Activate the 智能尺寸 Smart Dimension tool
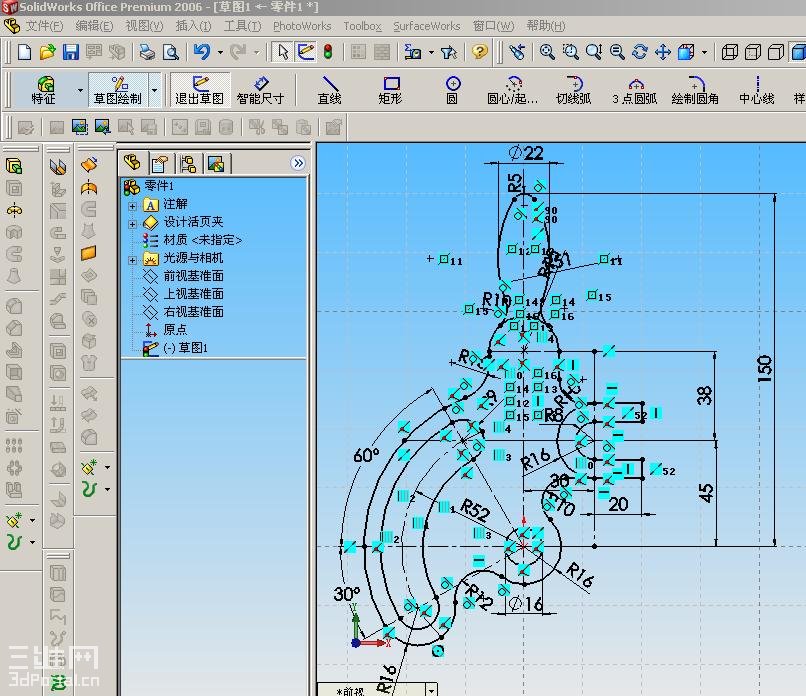806x696 pixels. point(260,90)
